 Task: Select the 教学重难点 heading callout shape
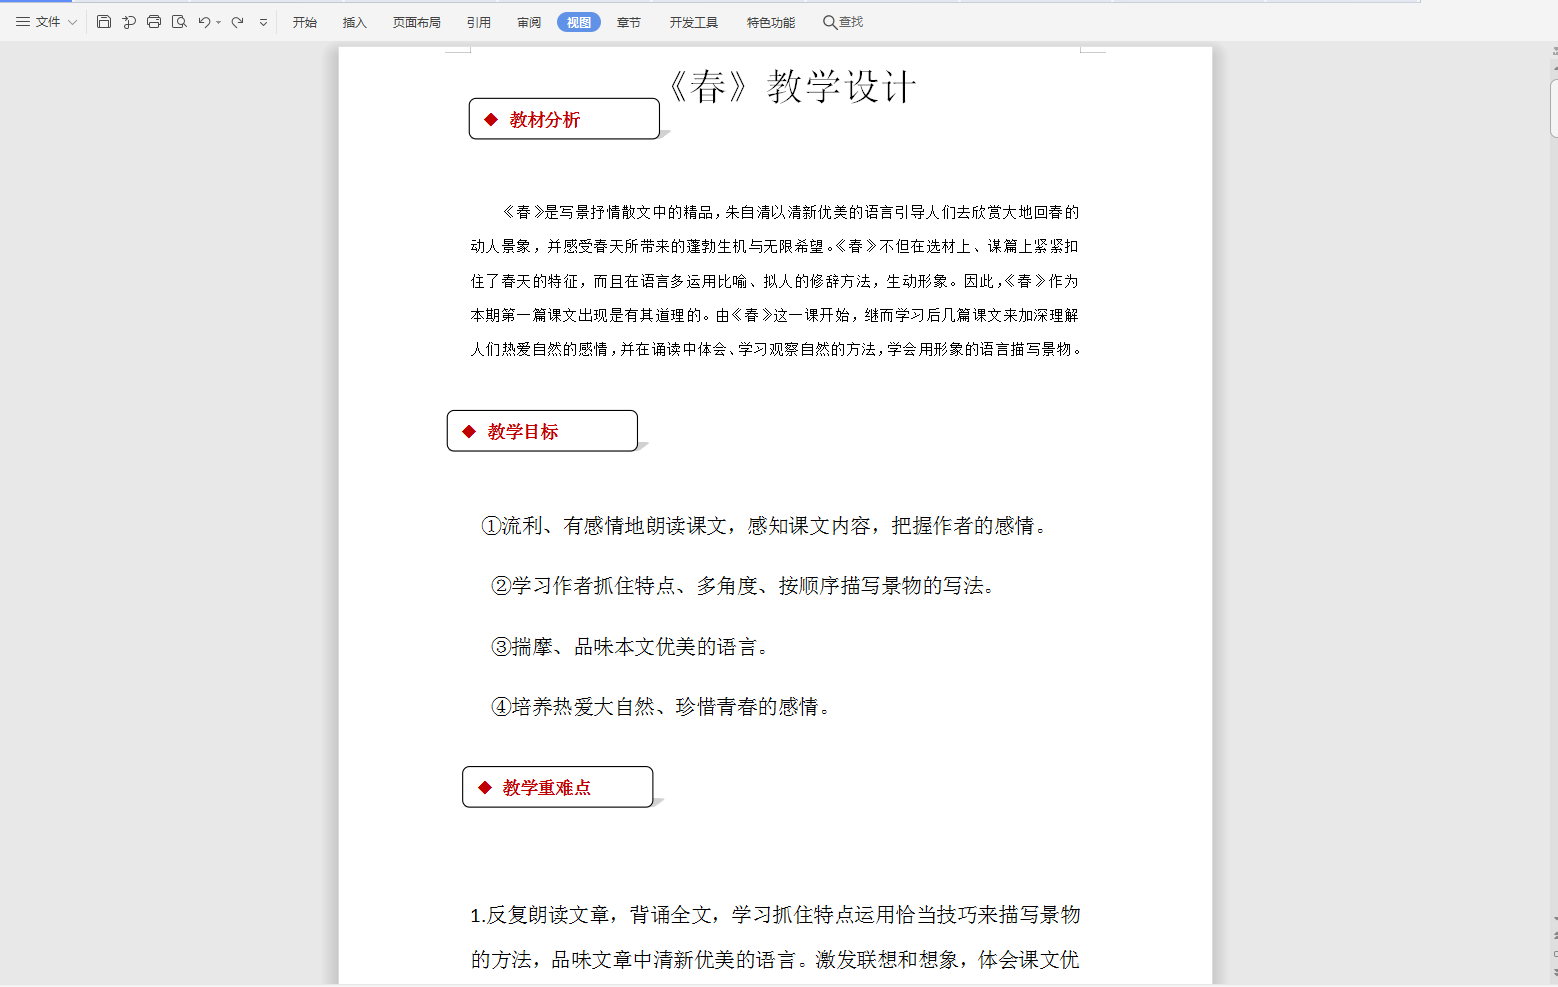tap(558, 787)
